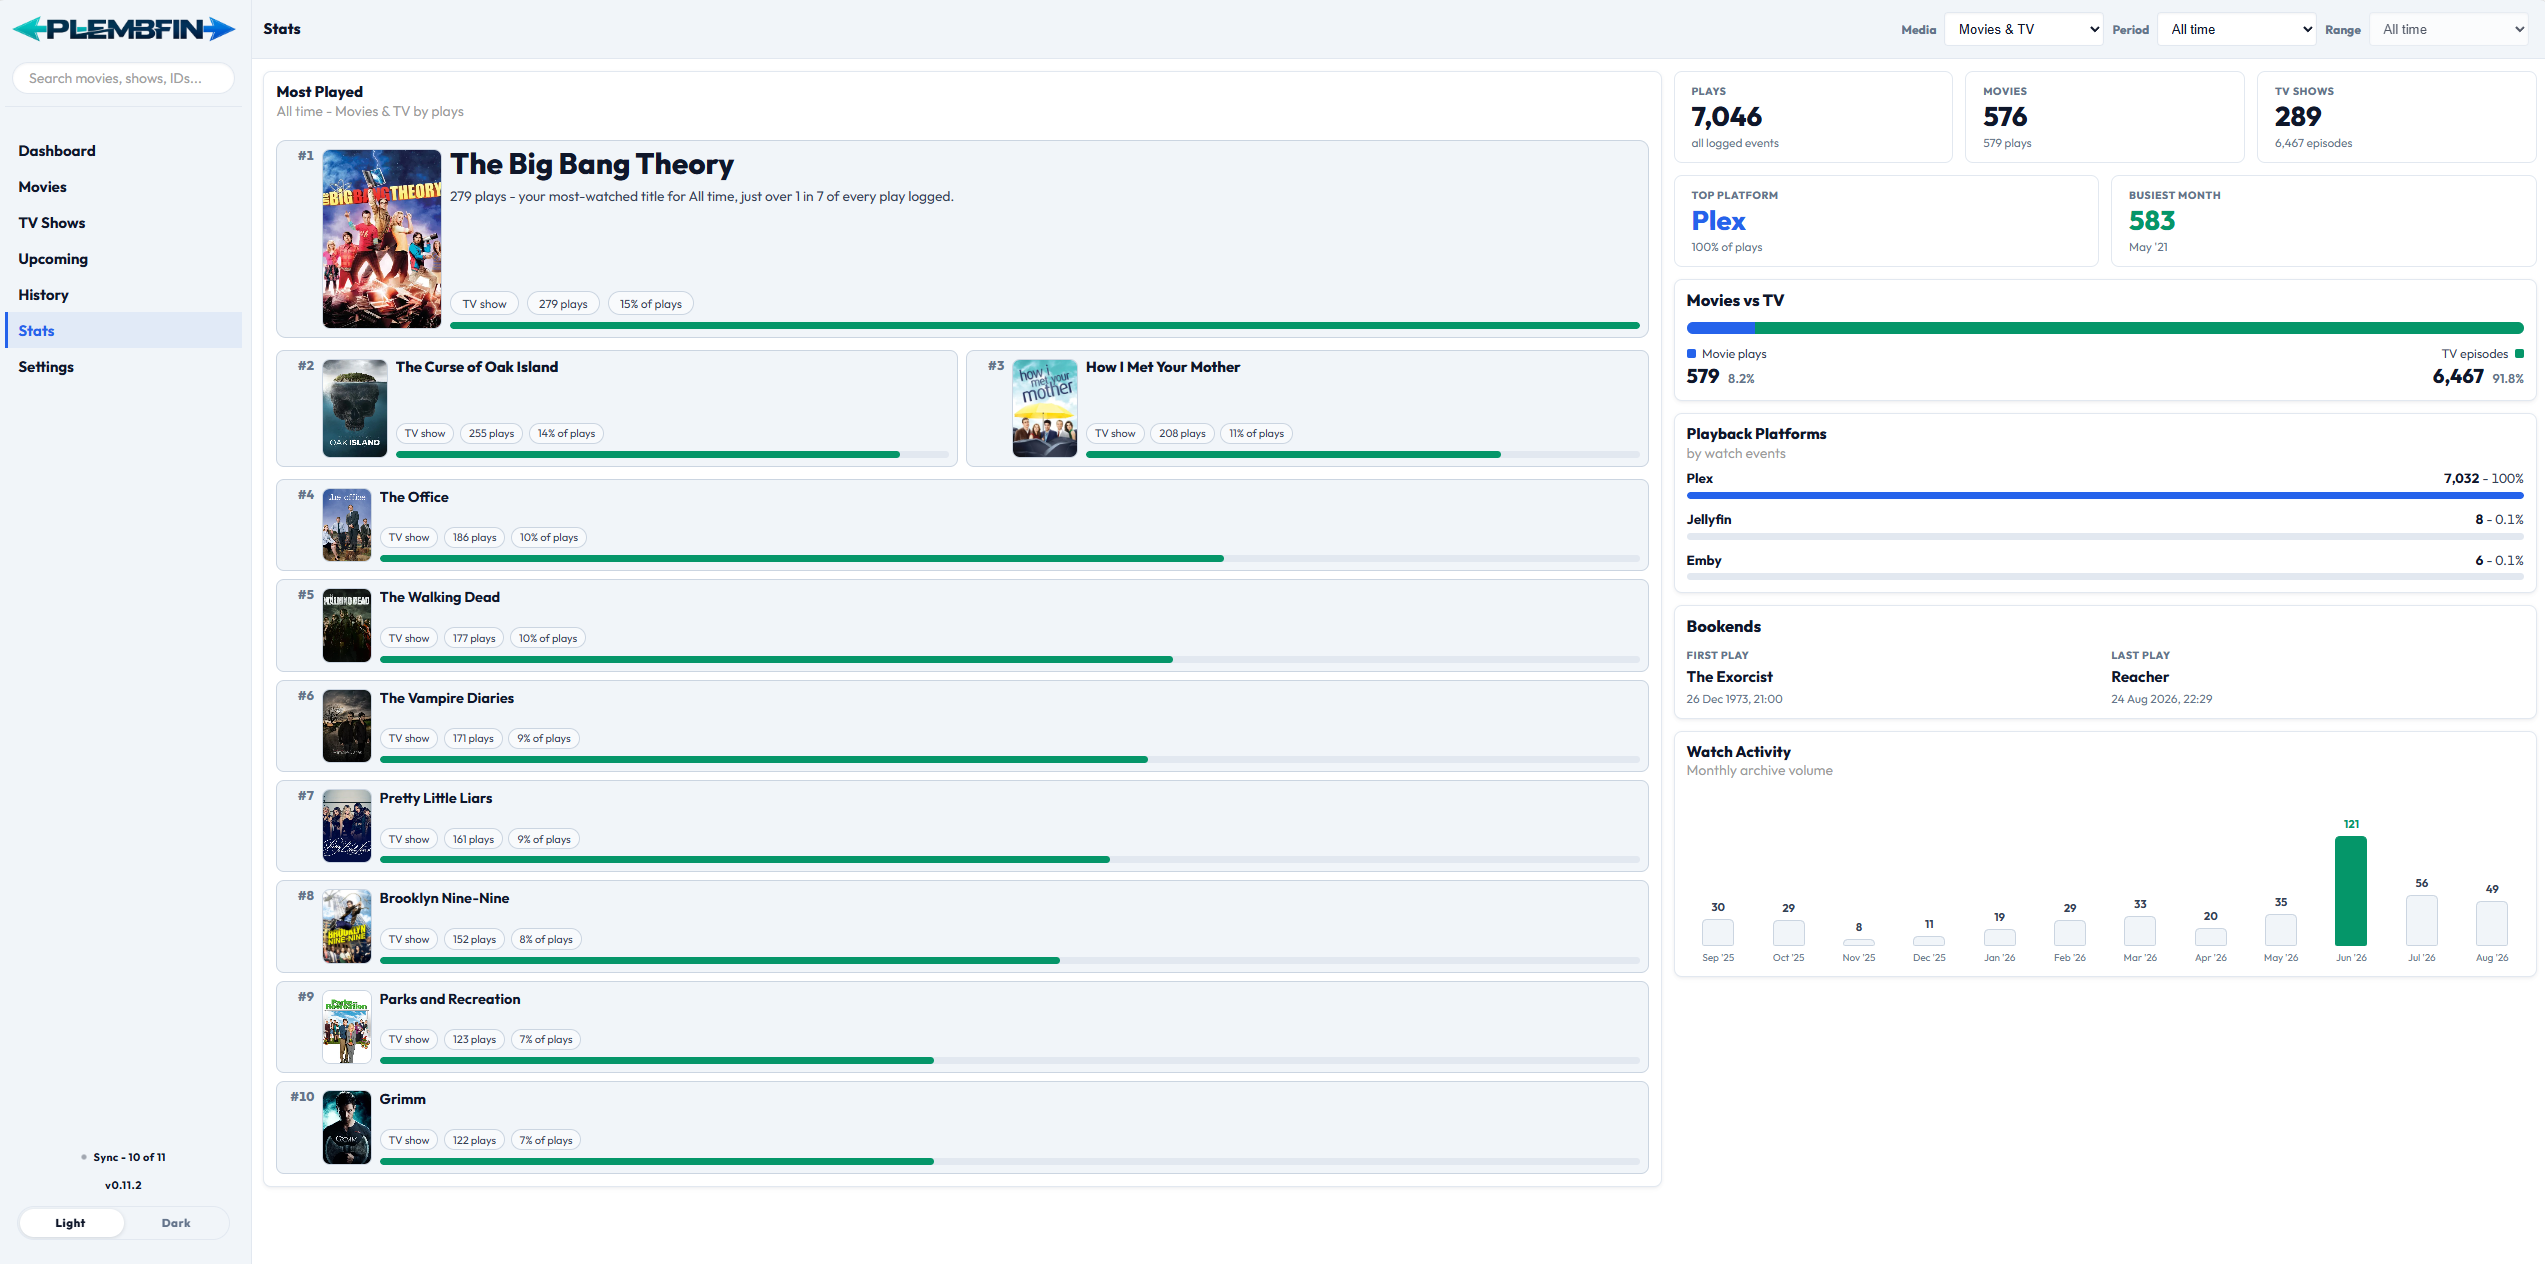
Task: Click the TV Shows 289 stat card
Action: click(x=2397, y=117)
